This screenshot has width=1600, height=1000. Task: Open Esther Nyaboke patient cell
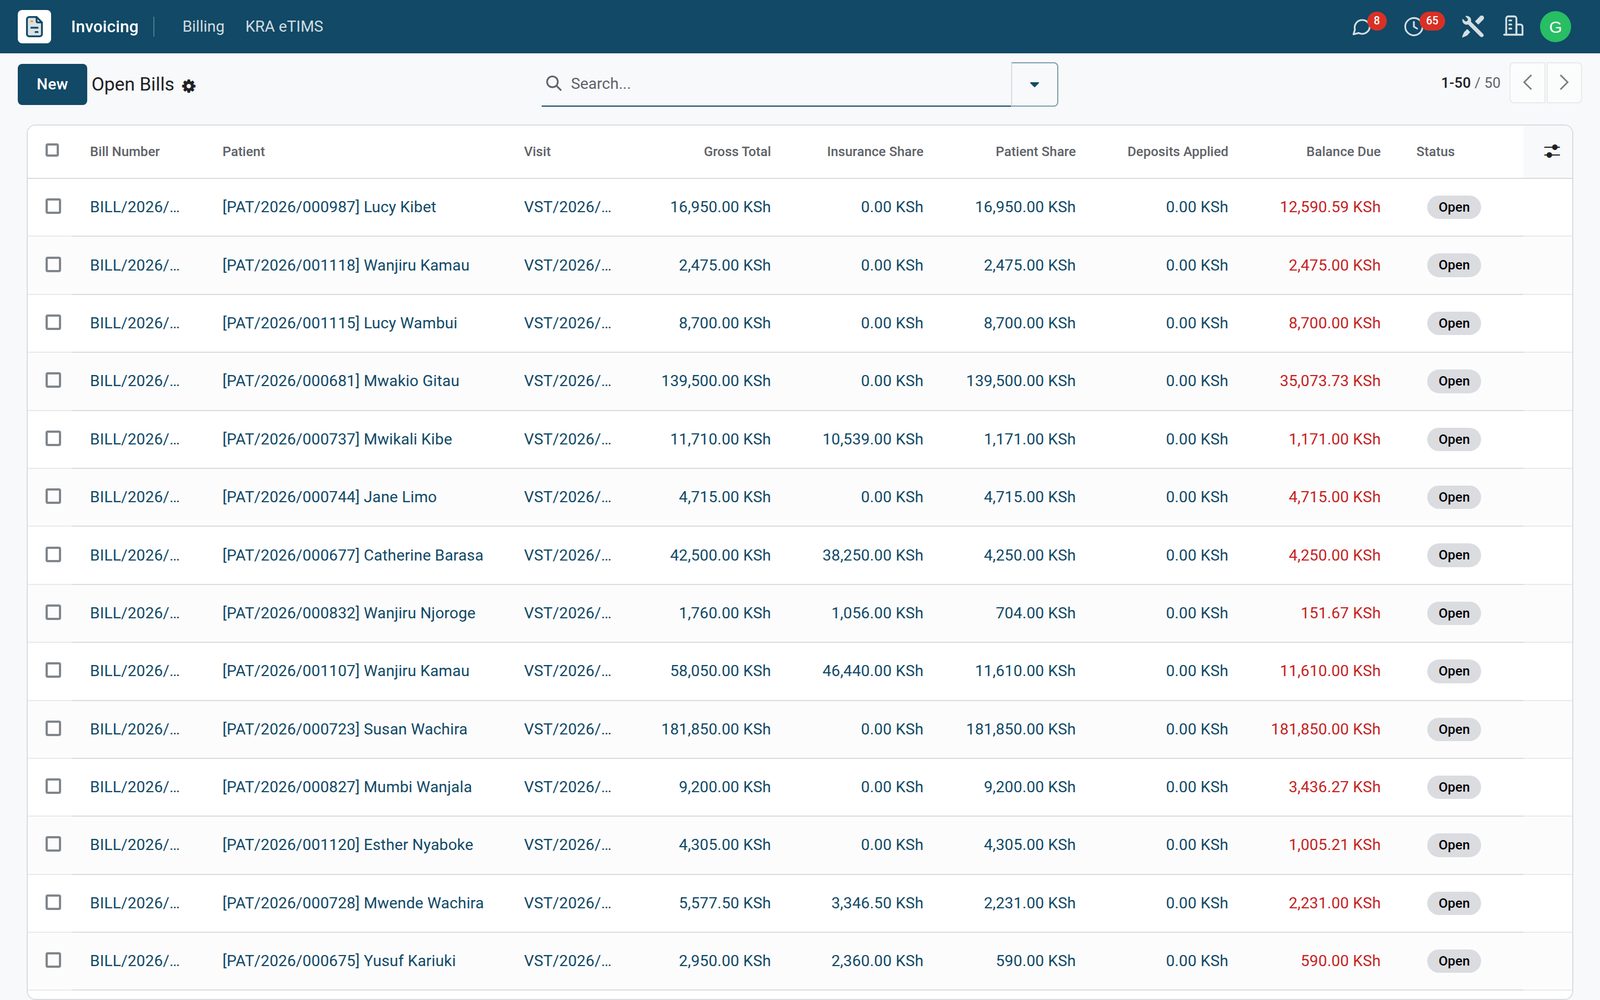point(347,845)
